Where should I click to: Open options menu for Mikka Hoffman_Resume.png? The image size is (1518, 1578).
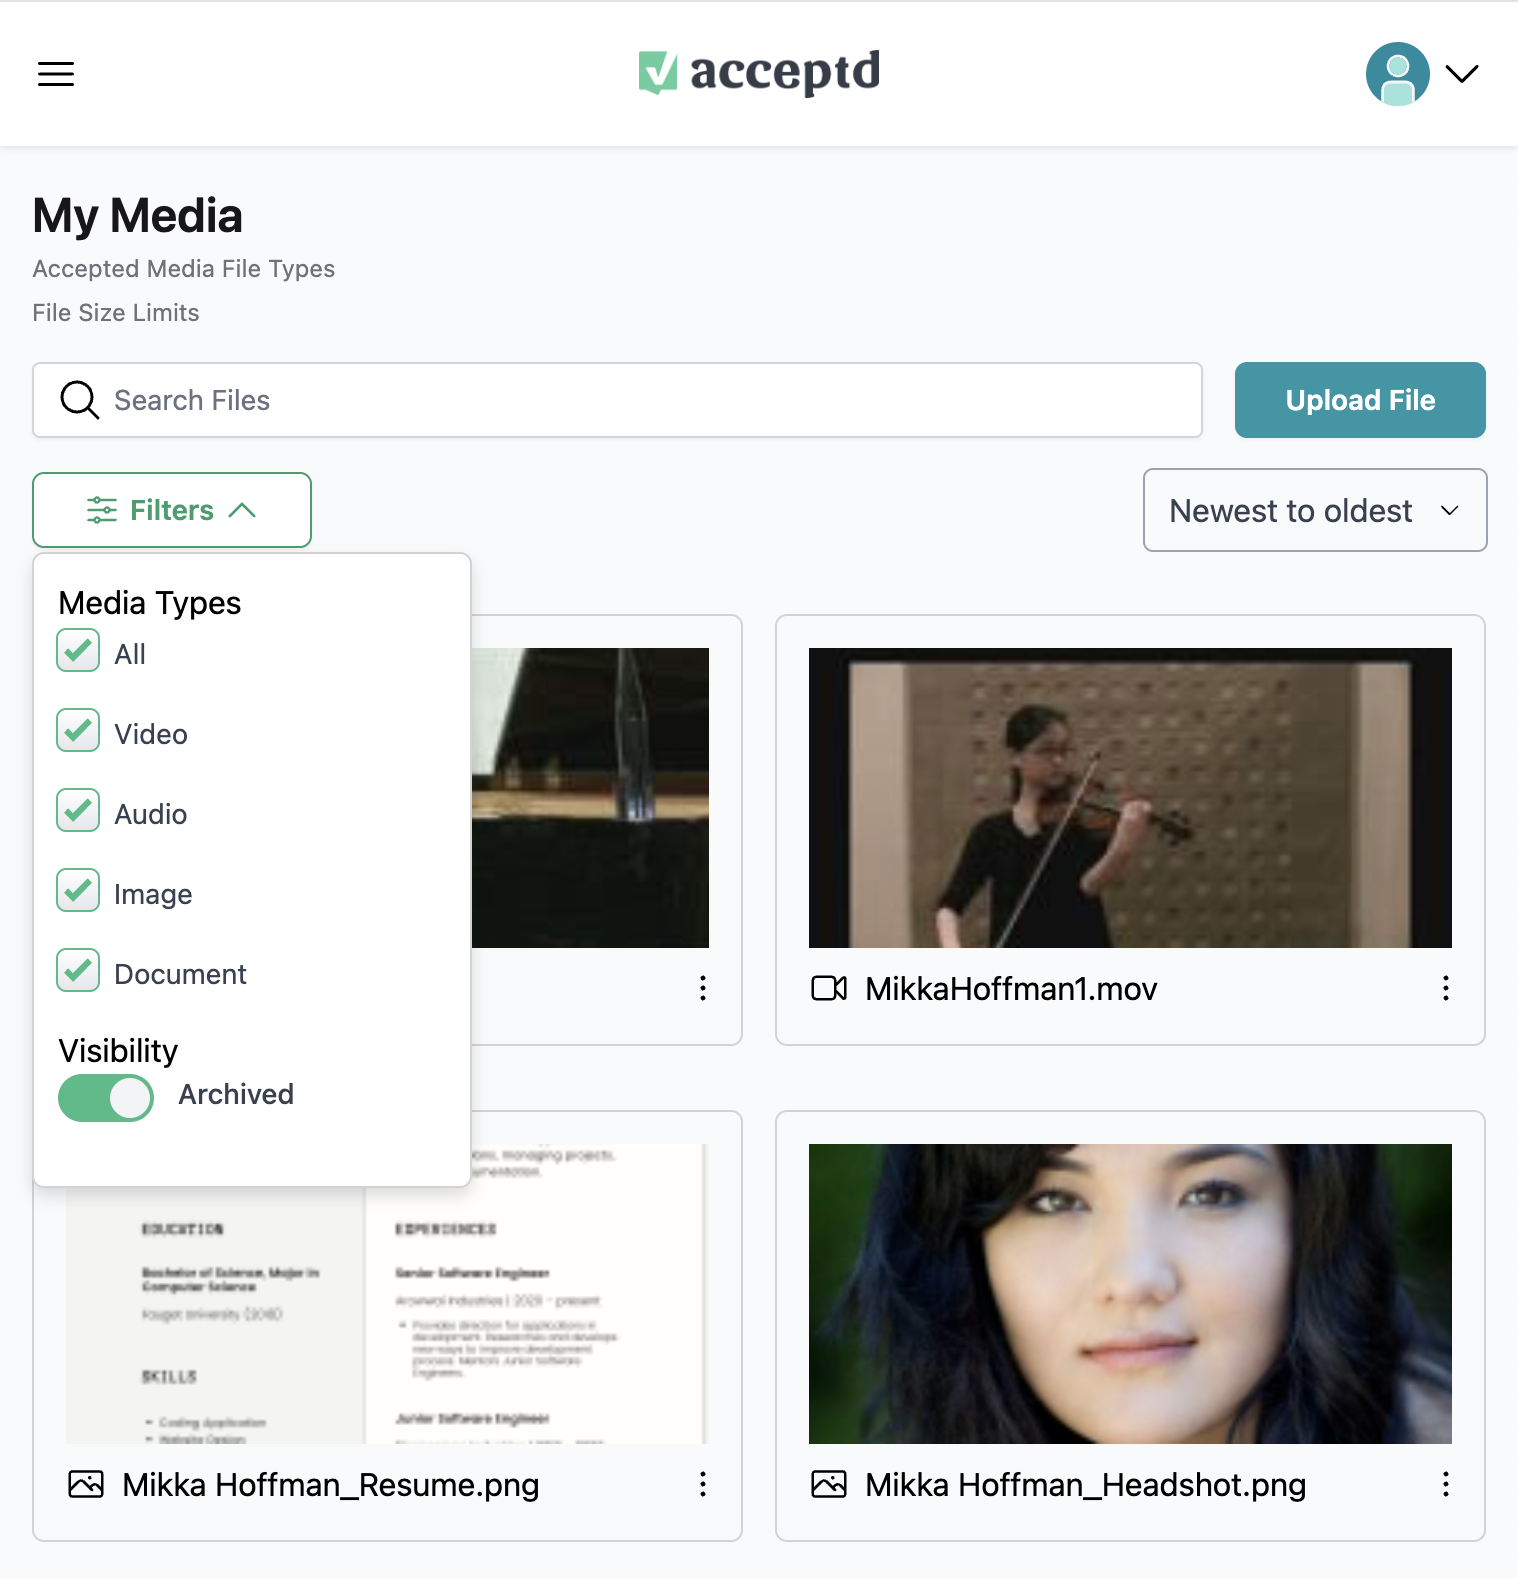point(703,1484)
